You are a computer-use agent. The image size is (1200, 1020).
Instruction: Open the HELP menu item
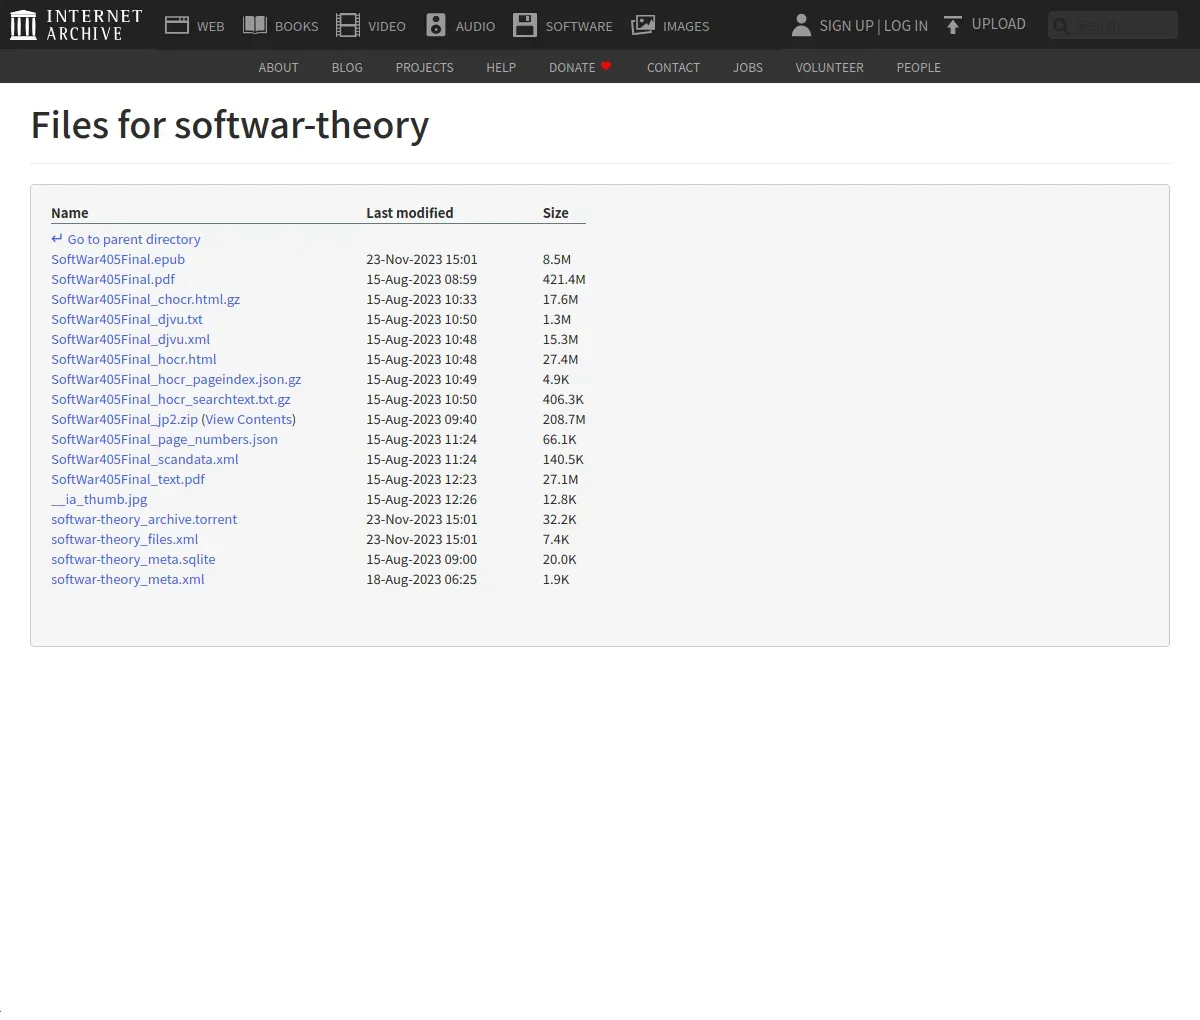[x=501, y=67]
